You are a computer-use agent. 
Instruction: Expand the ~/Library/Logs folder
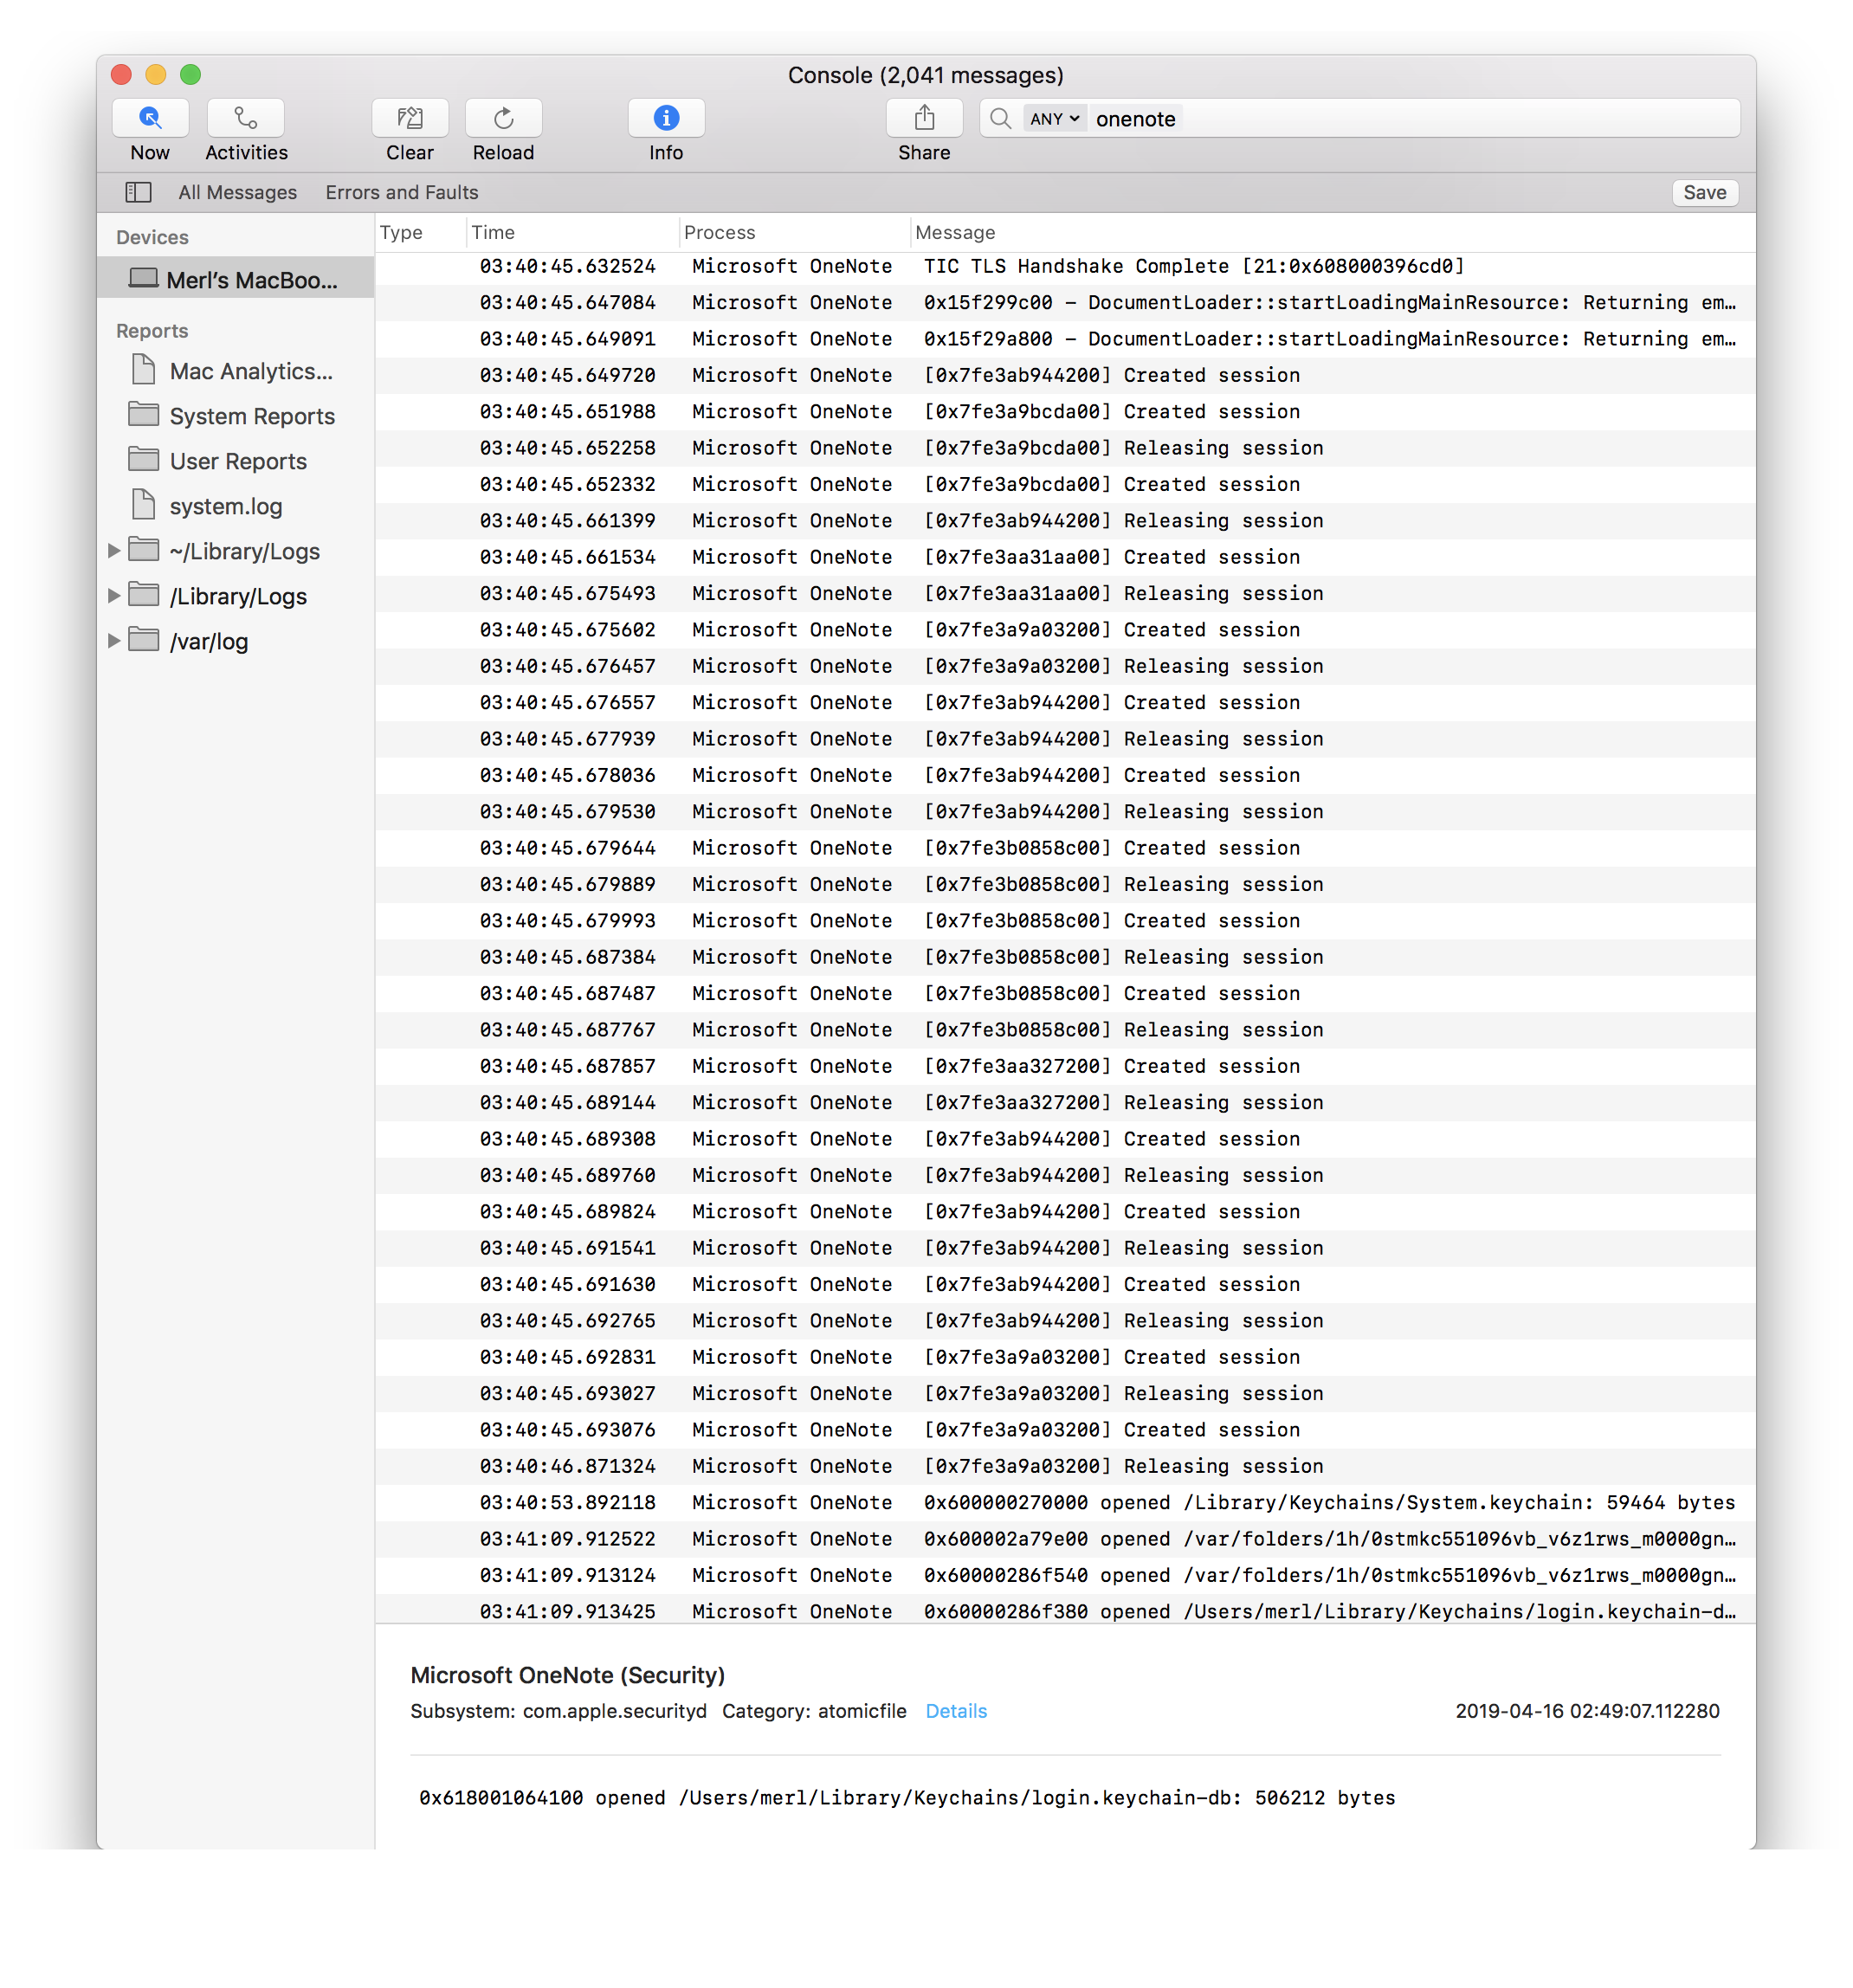(x=113, y=551)
